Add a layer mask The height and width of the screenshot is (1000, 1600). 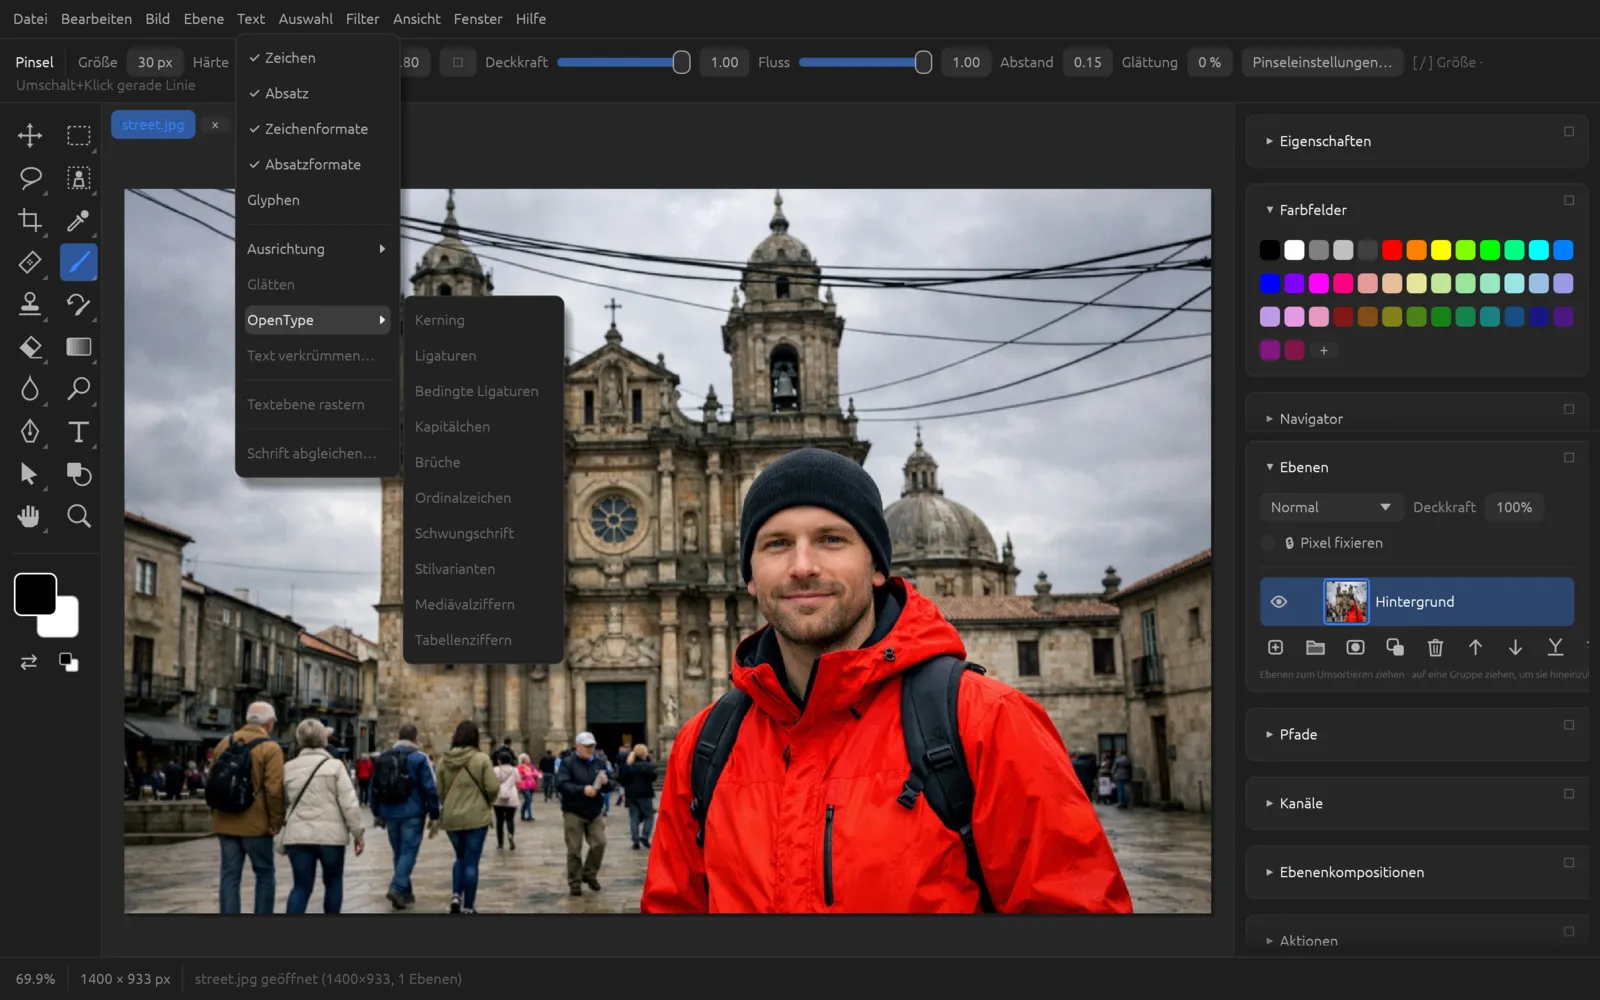tap(1355, 648)
